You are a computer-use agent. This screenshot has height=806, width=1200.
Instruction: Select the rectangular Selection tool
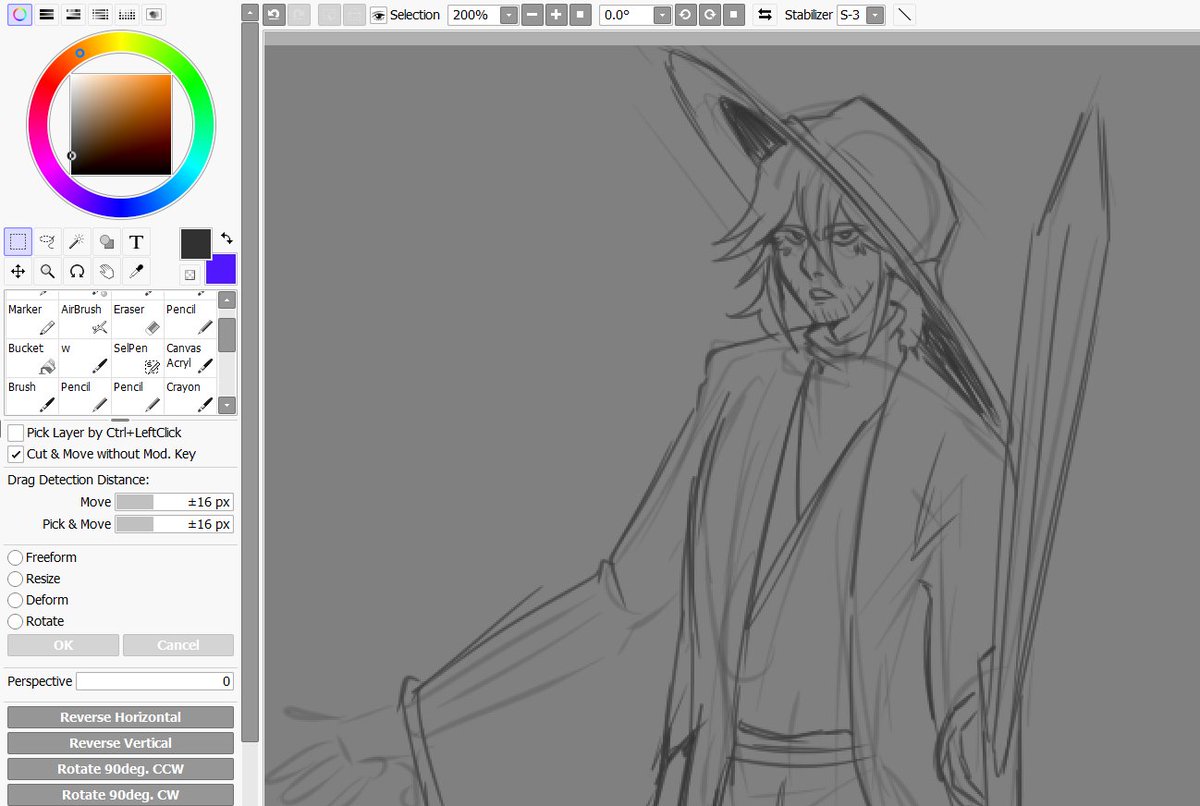(18, 241)
